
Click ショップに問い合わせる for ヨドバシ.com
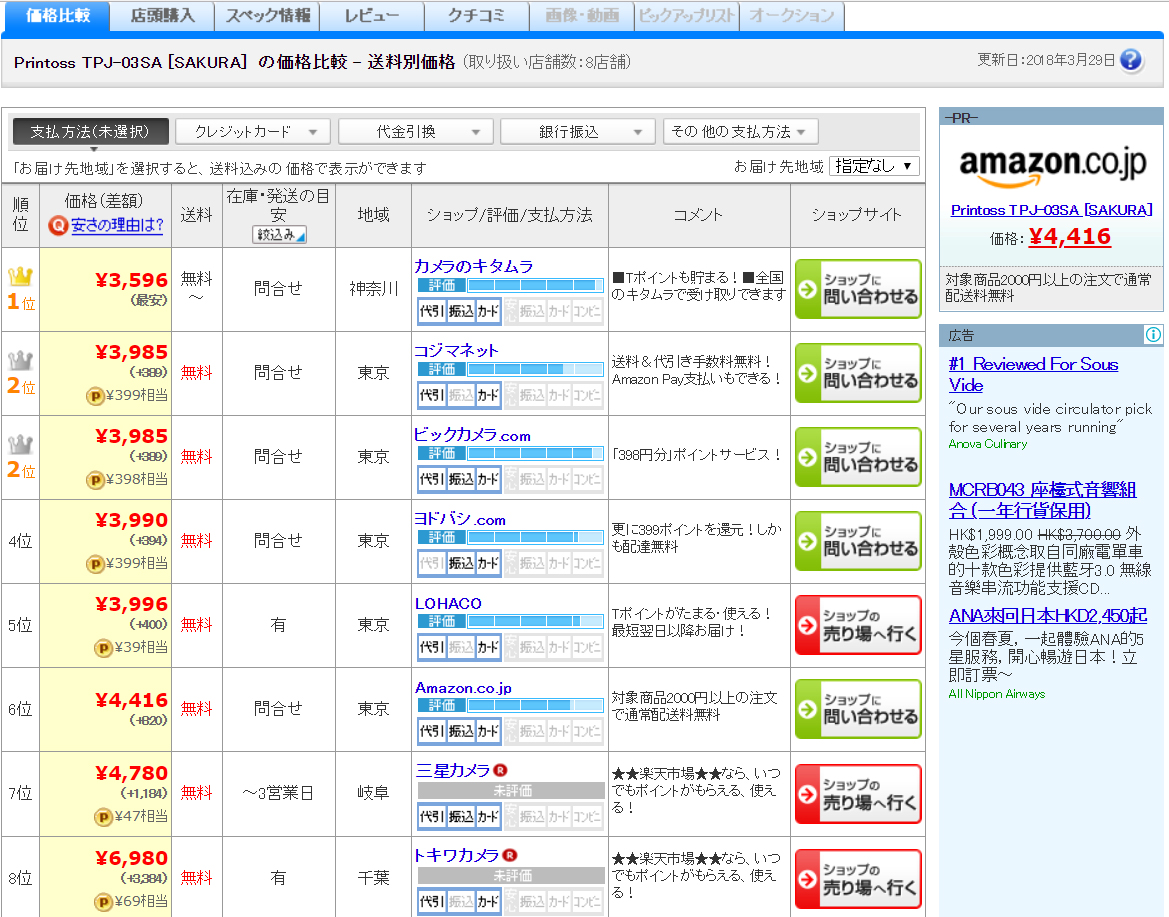point(858,541)
